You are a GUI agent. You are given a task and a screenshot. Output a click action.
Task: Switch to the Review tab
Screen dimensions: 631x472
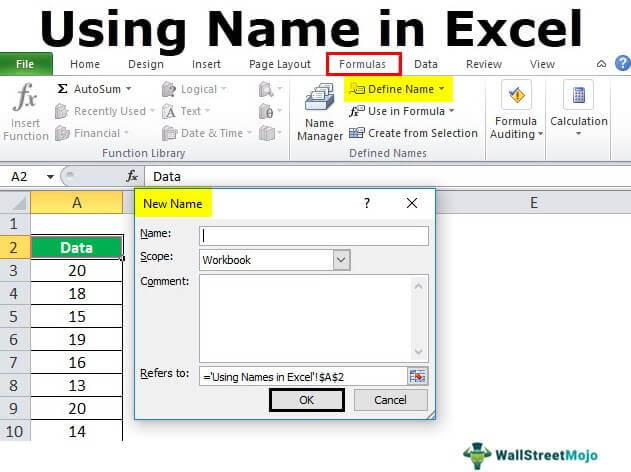(484, 64)
